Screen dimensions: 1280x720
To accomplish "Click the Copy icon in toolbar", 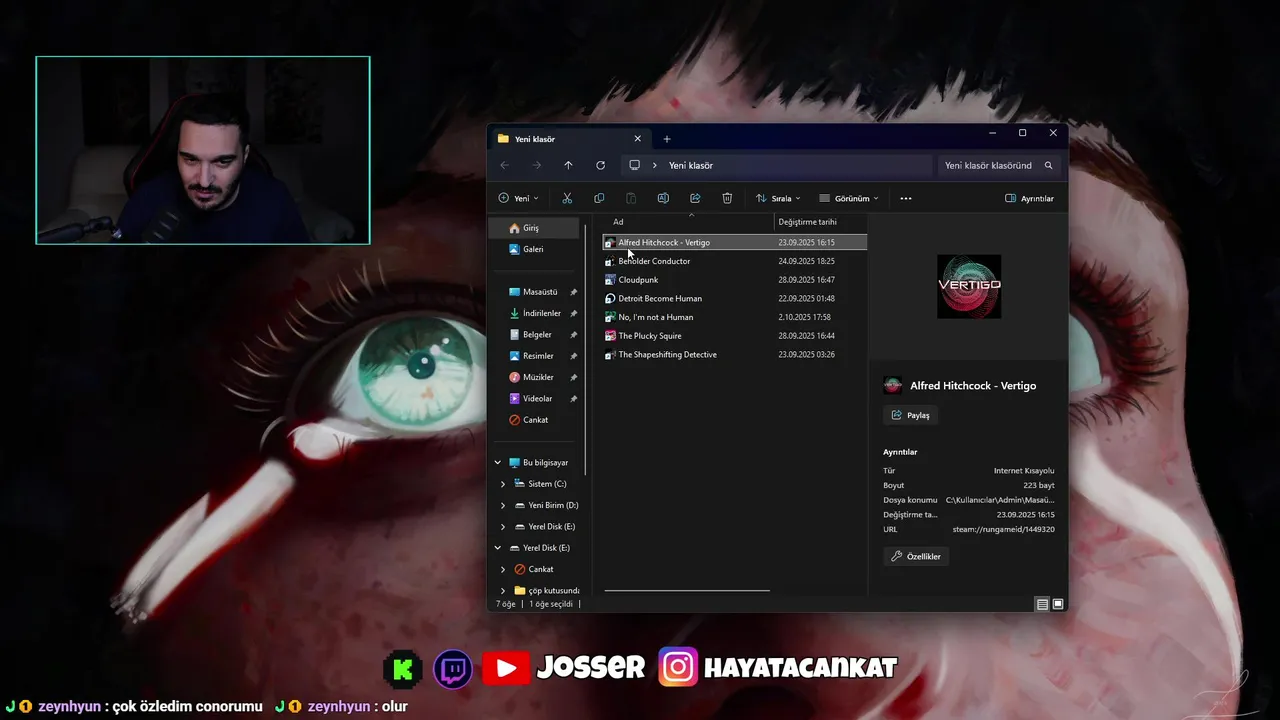I will pos(599,198).
